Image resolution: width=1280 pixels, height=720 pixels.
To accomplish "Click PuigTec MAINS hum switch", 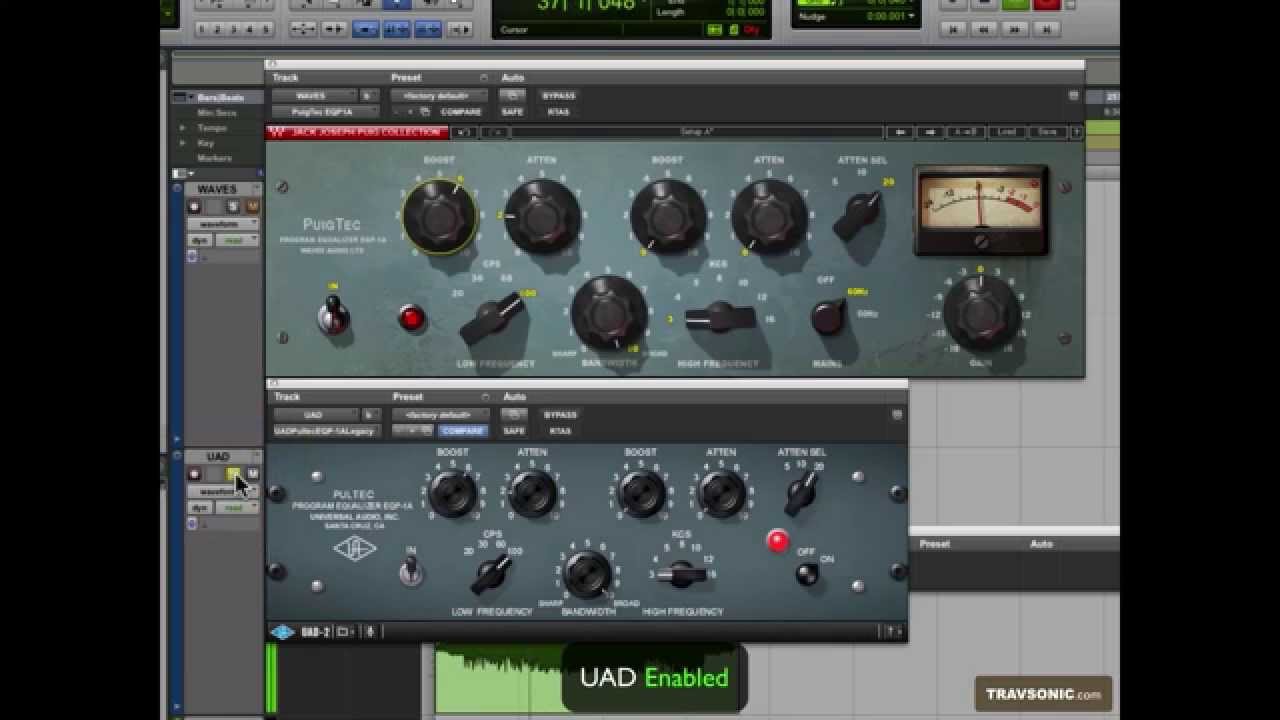I will pos(828,317).
